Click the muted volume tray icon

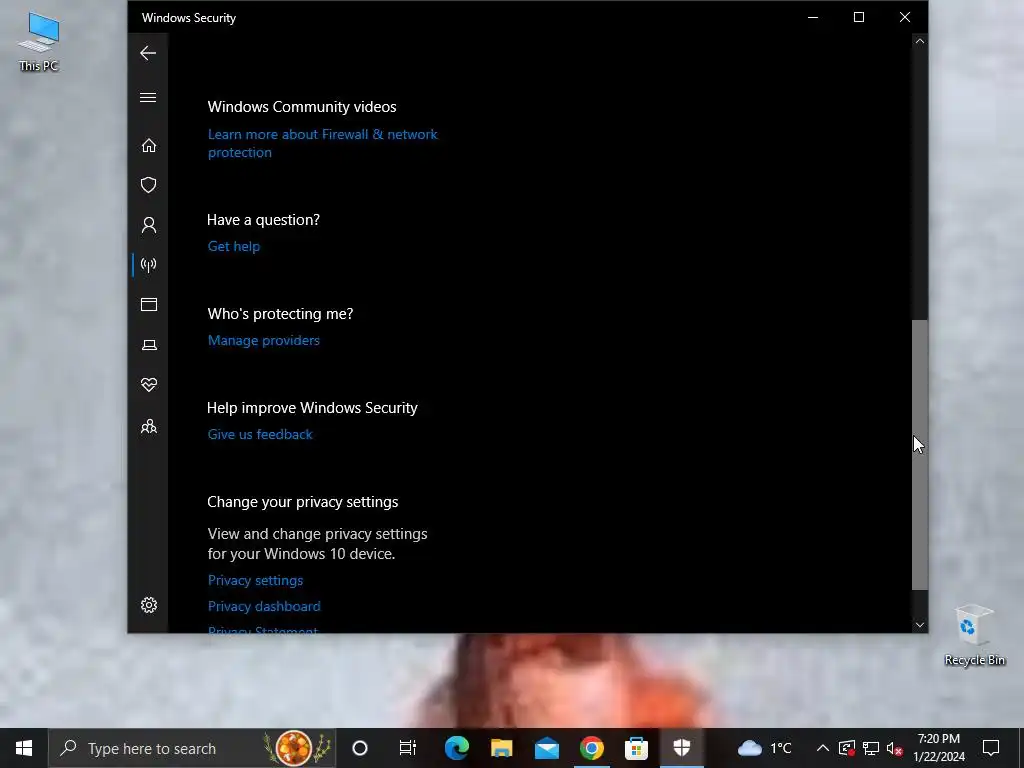tap(895, 748)
